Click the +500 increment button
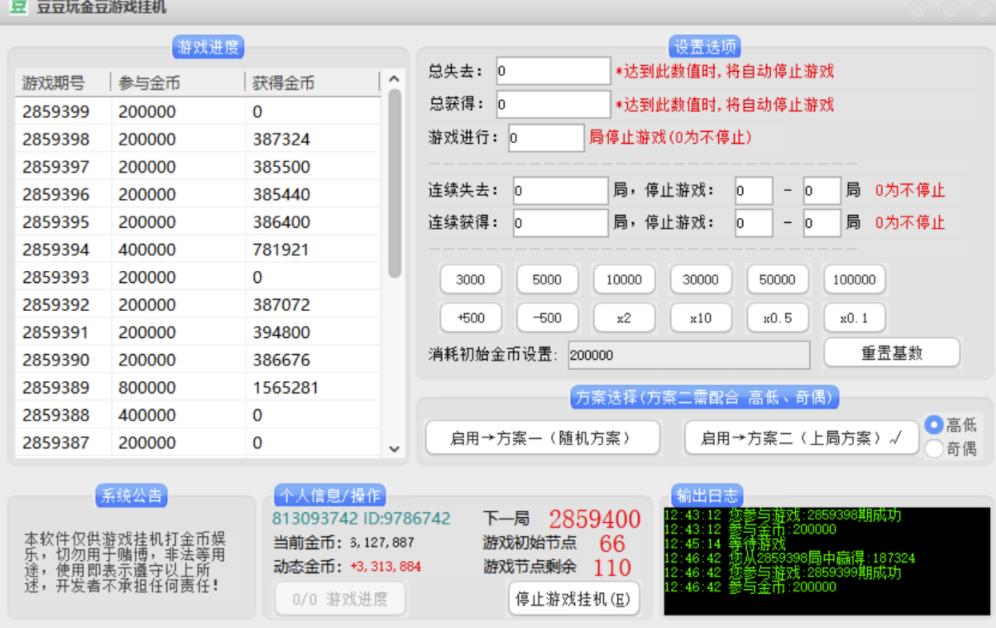This screenshot has width=996, height=628. (x=470, y=316)
